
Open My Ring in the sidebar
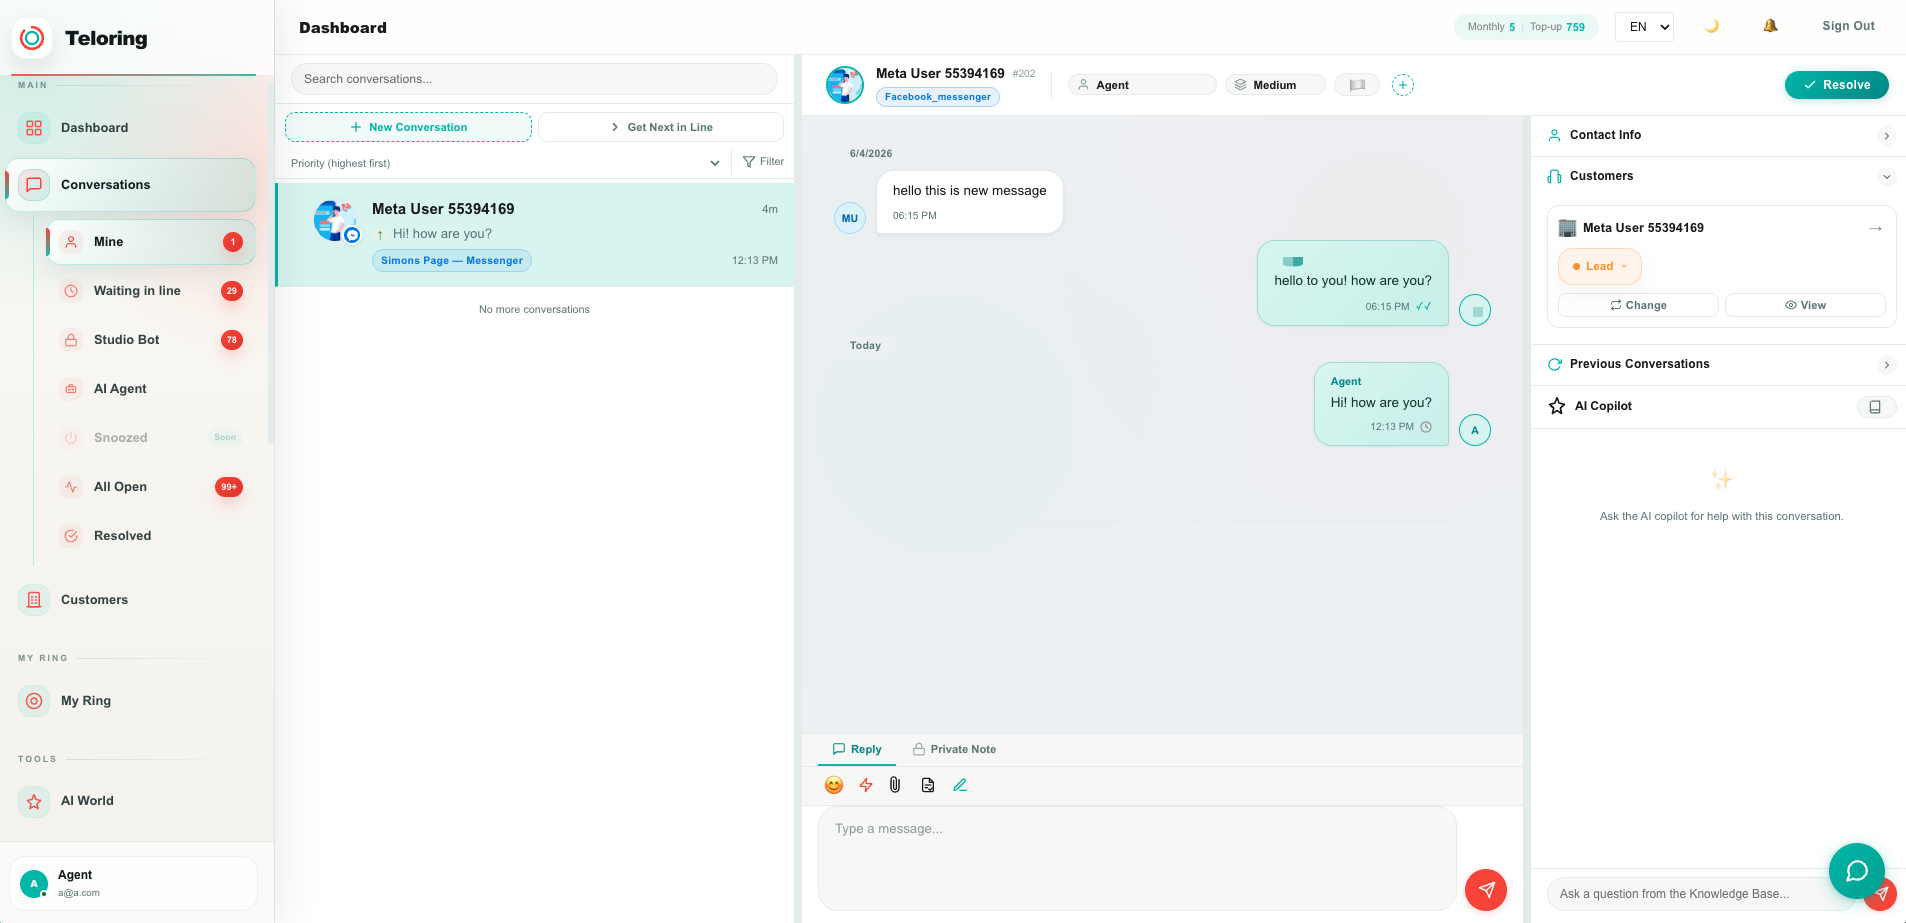pos(132,701)
